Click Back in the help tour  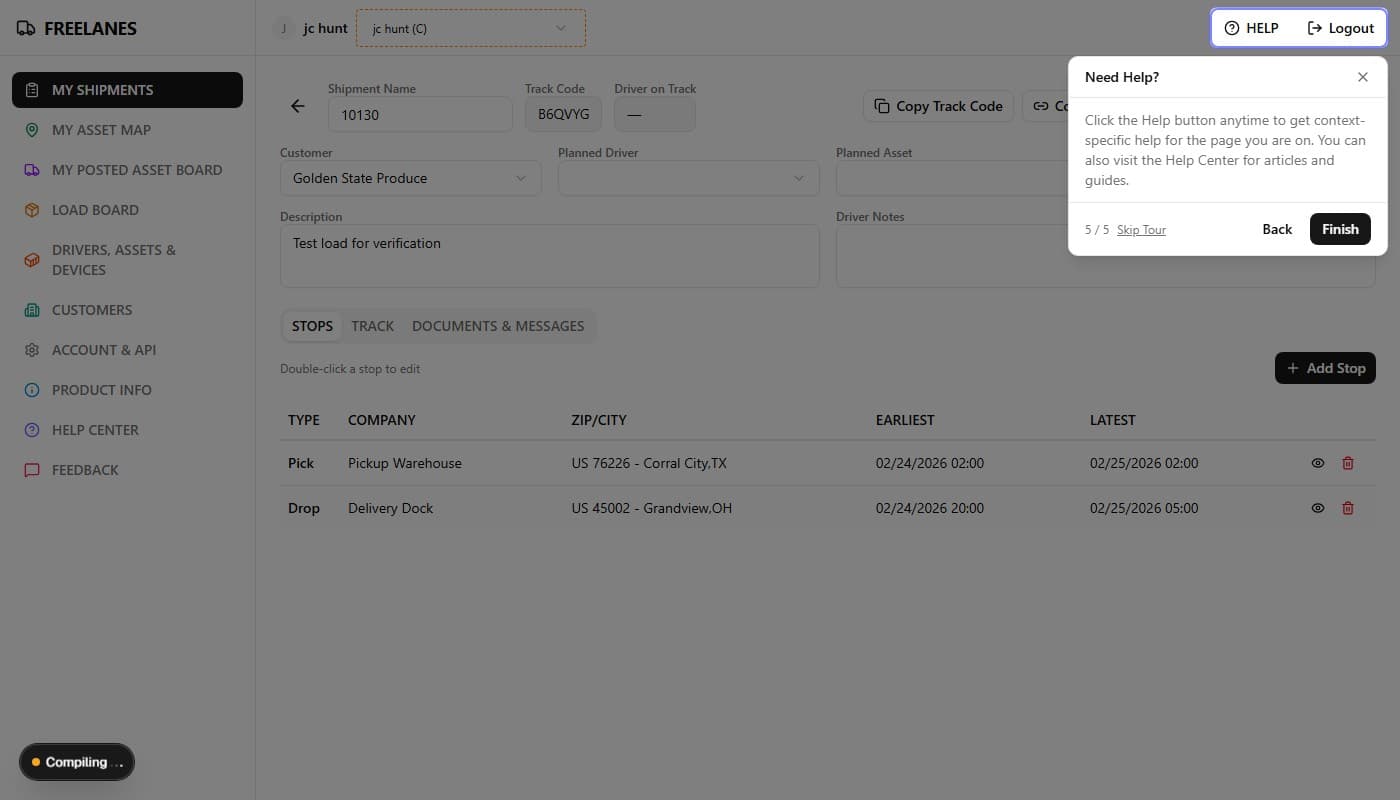click(1277, 229)
